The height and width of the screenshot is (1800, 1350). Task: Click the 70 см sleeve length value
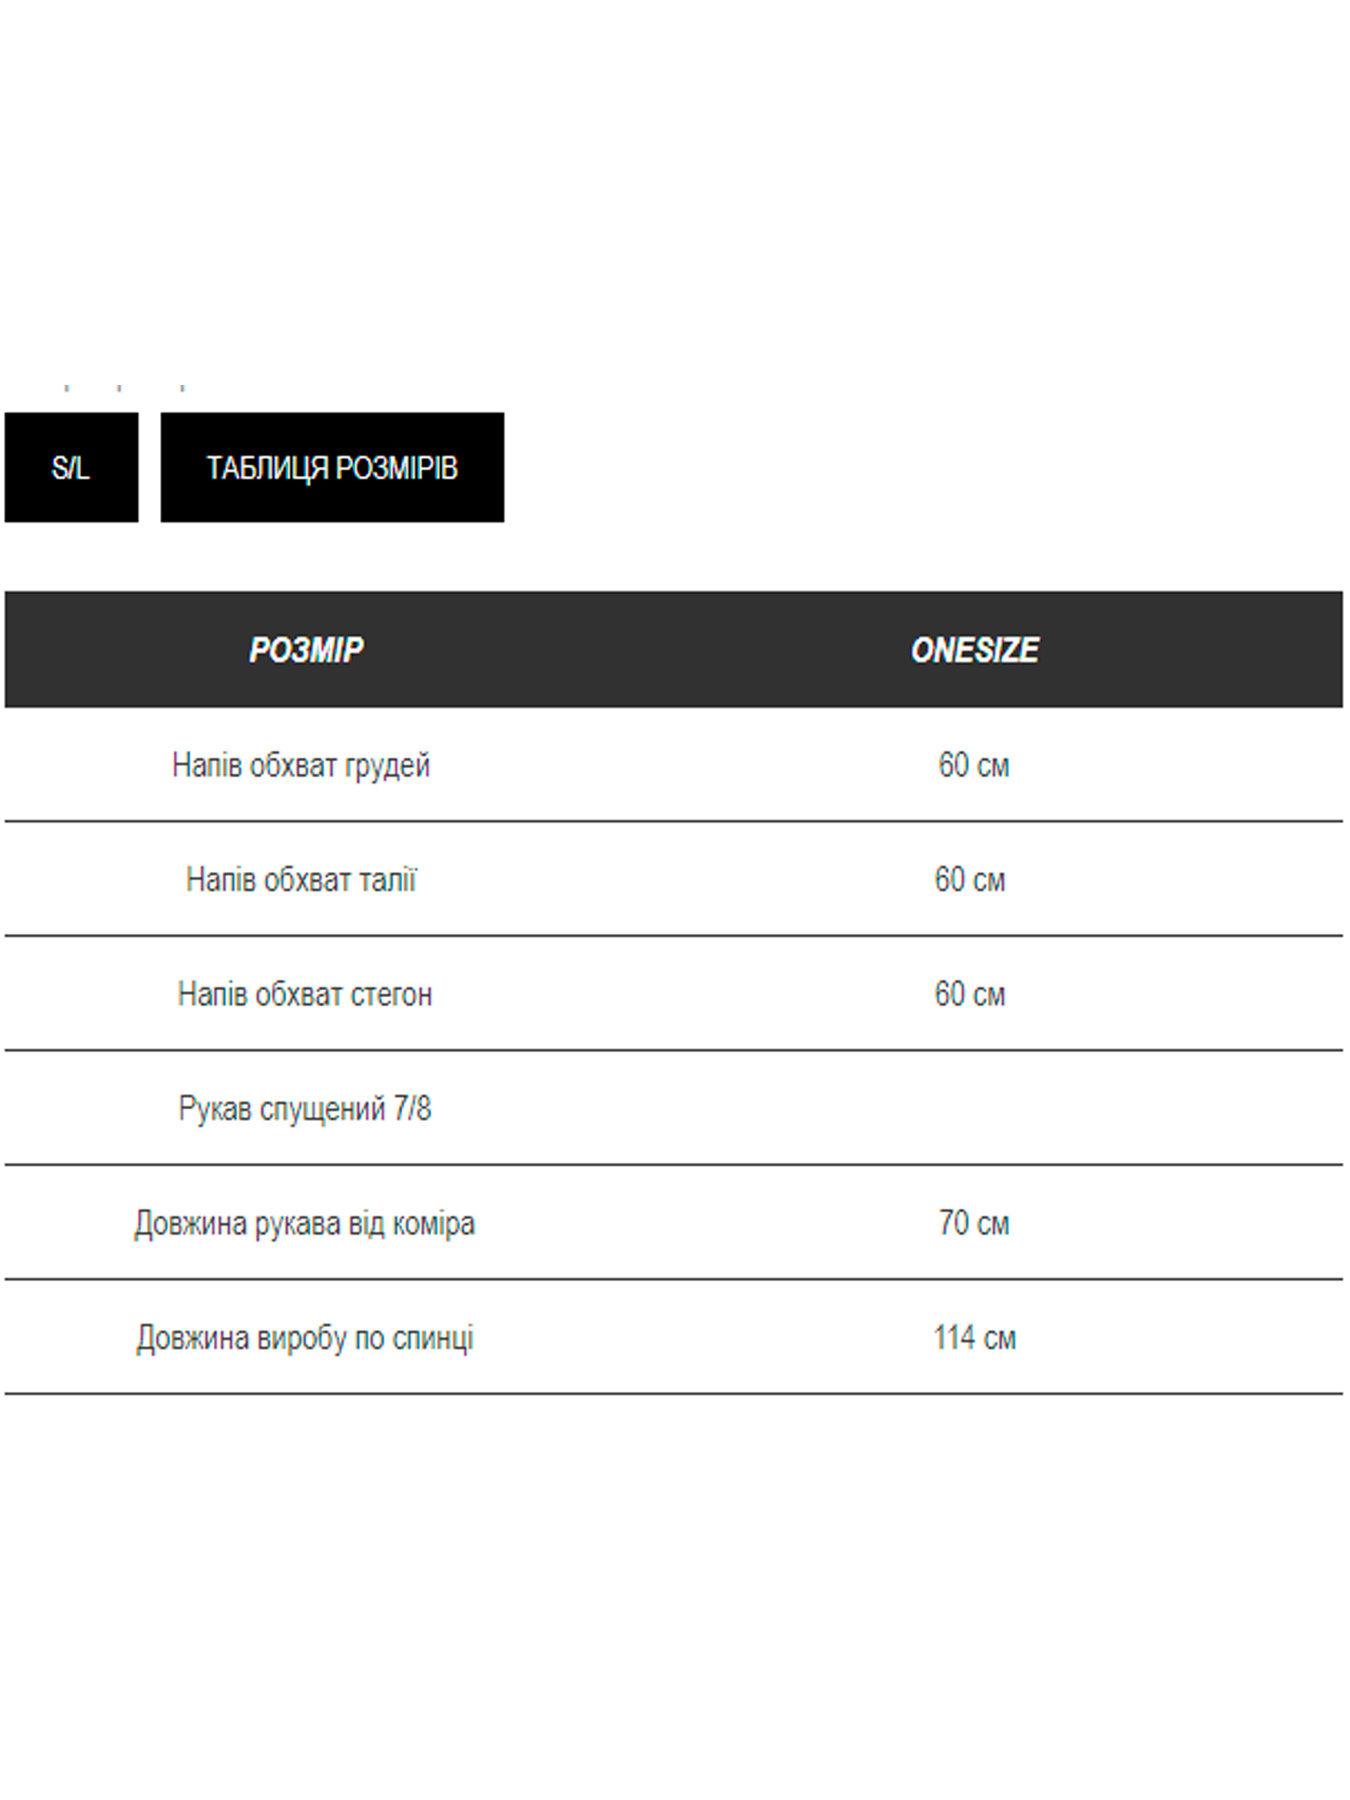tap(973, 1223)
